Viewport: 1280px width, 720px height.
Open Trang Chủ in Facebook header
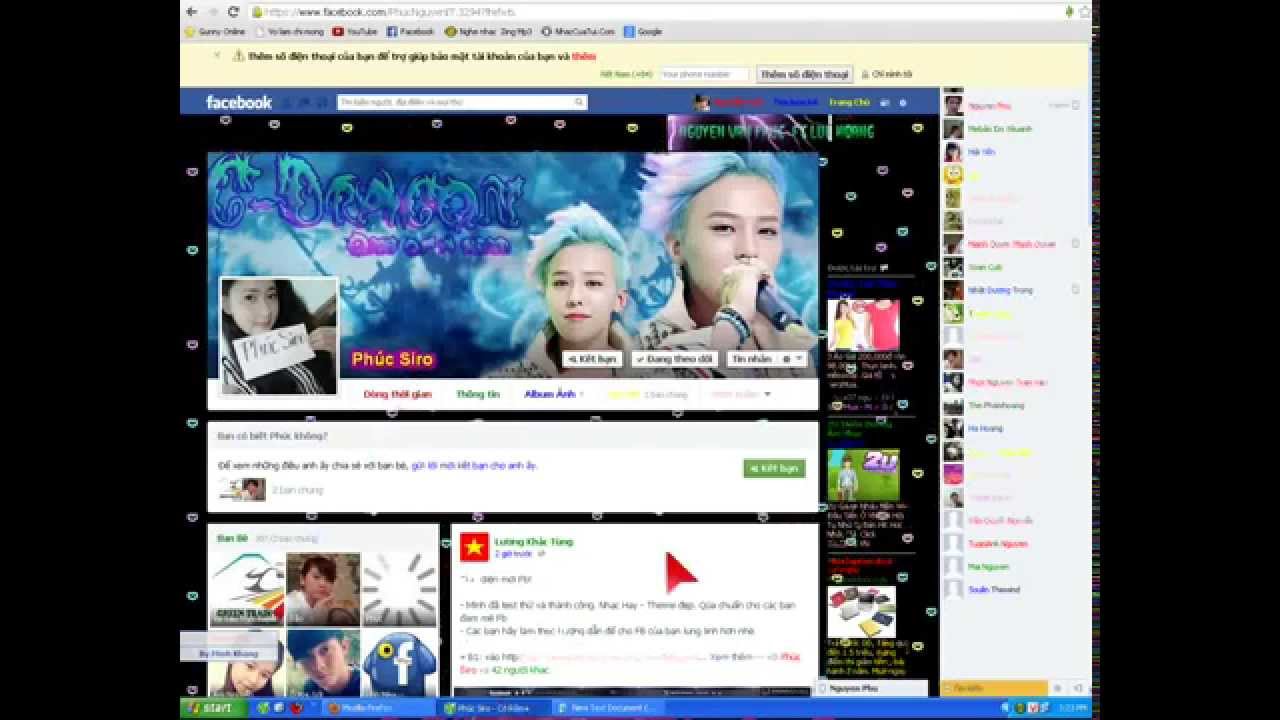point(849,102)
